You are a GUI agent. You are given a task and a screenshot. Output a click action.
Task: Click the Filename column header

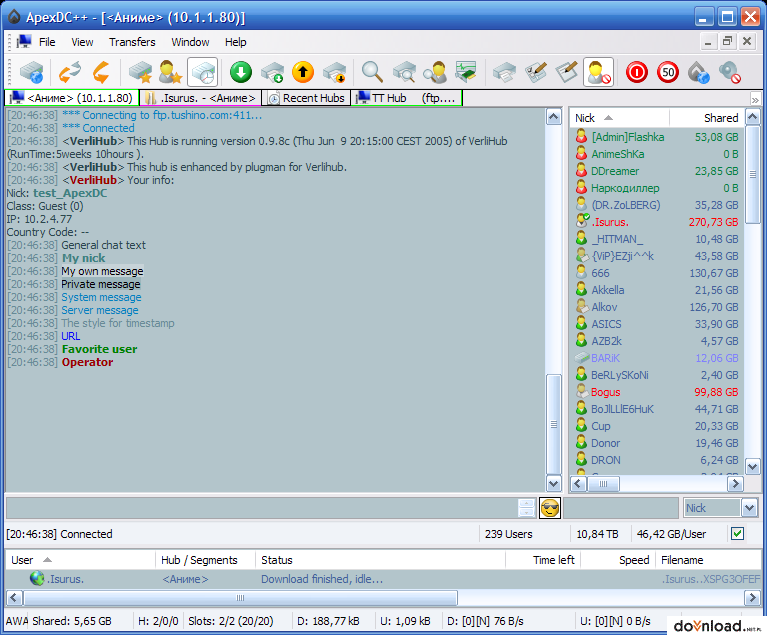[x=708, y=560]
